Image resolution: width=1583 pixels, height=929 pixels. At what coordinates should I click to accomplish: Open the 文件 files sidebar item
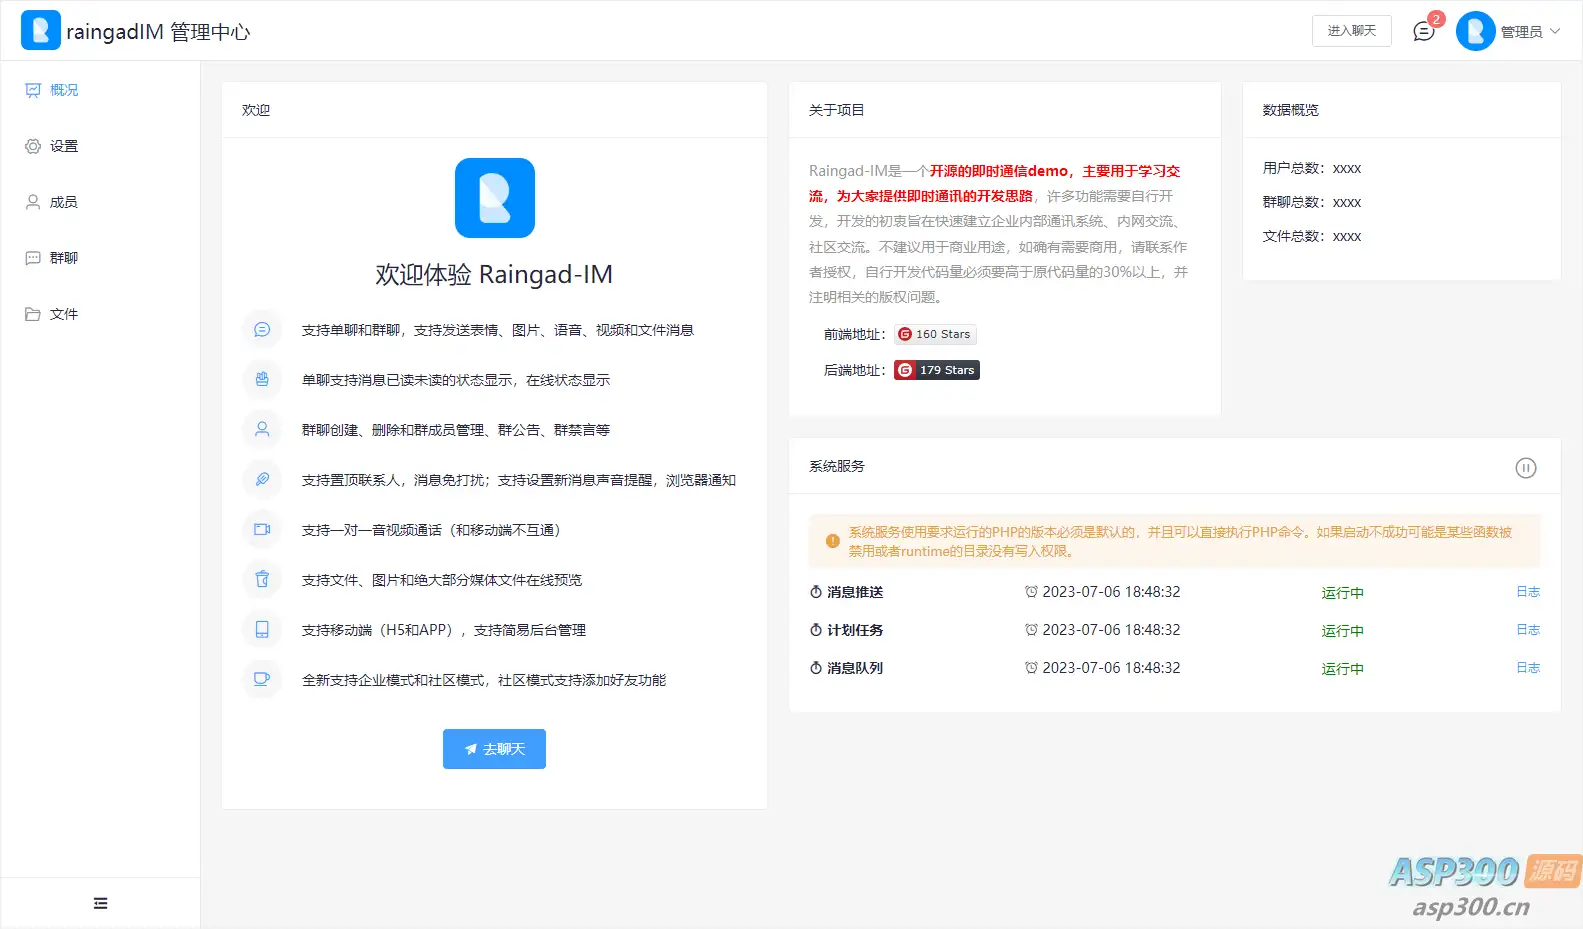click(100, 314)
